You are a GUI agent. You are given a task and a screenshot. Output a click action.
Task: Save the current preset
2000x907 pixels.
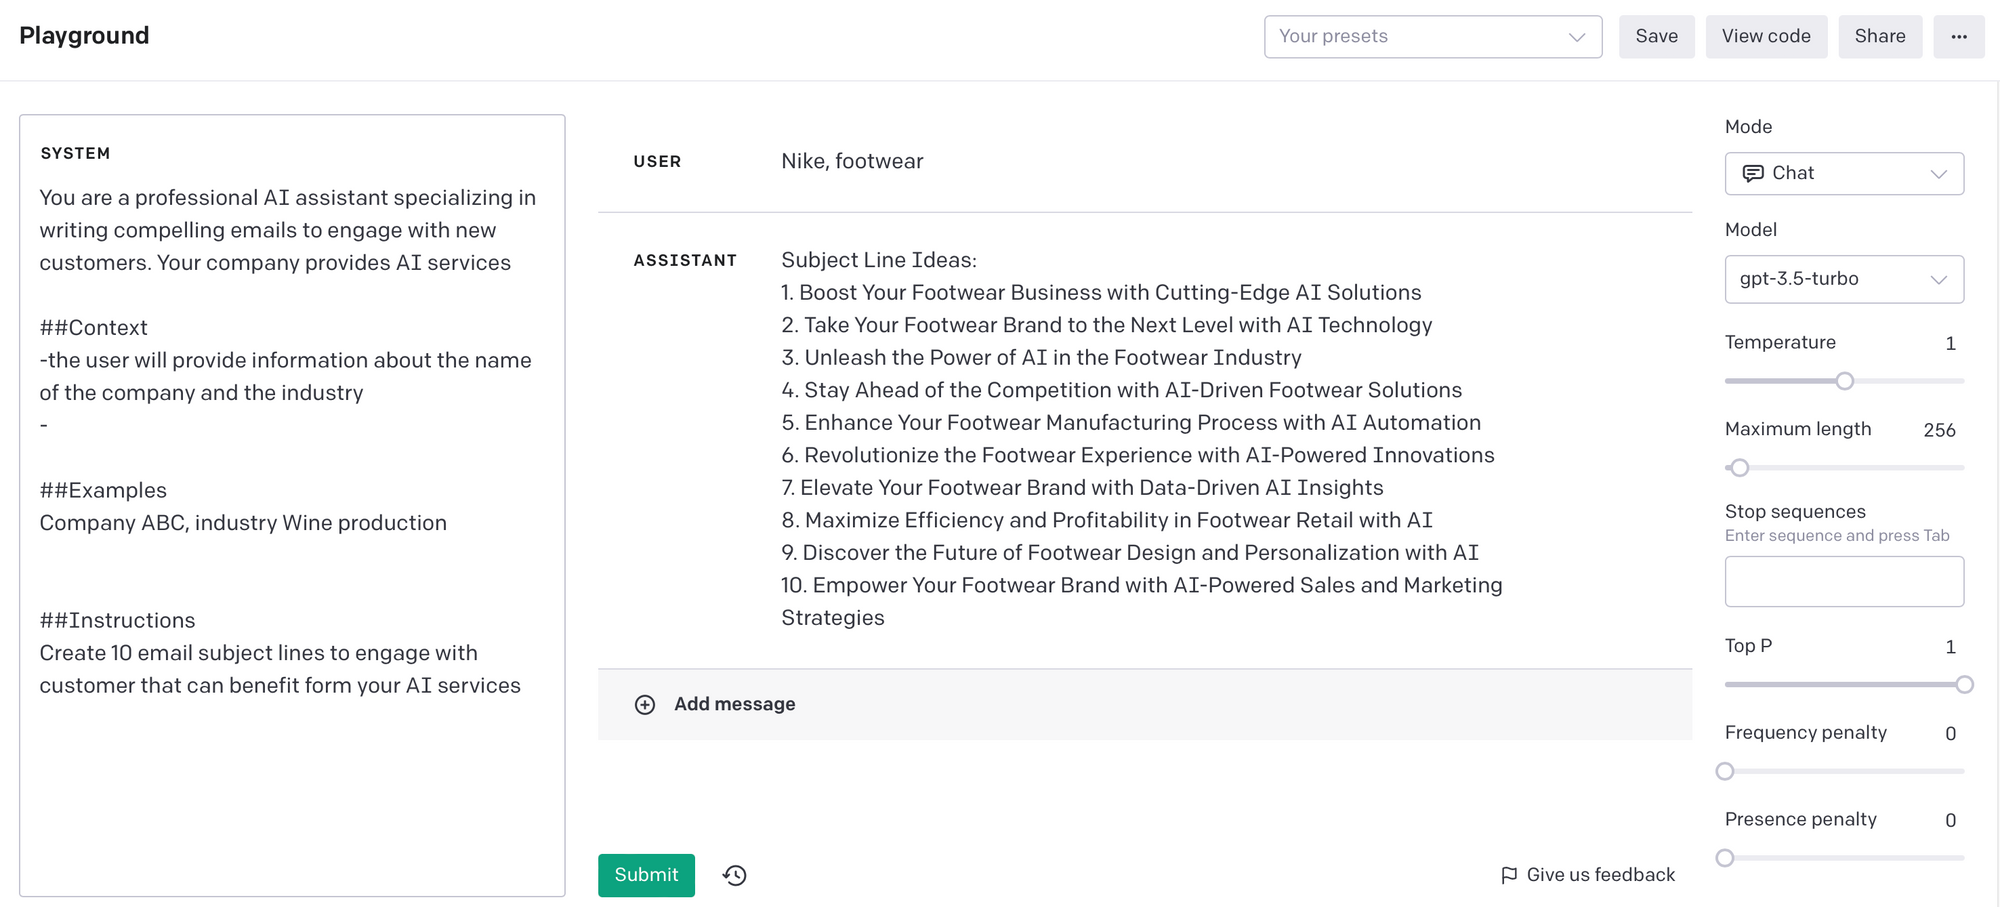[1656, 37]
